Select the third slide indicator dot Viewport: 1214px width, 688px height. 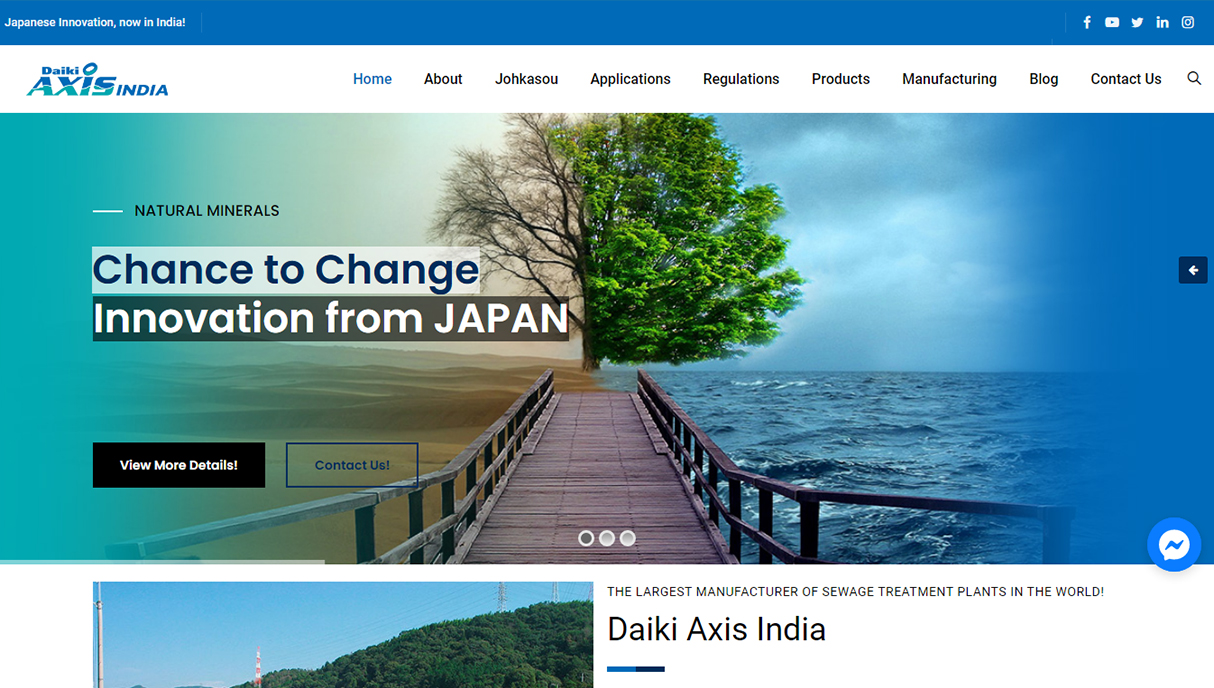[628, 538]
